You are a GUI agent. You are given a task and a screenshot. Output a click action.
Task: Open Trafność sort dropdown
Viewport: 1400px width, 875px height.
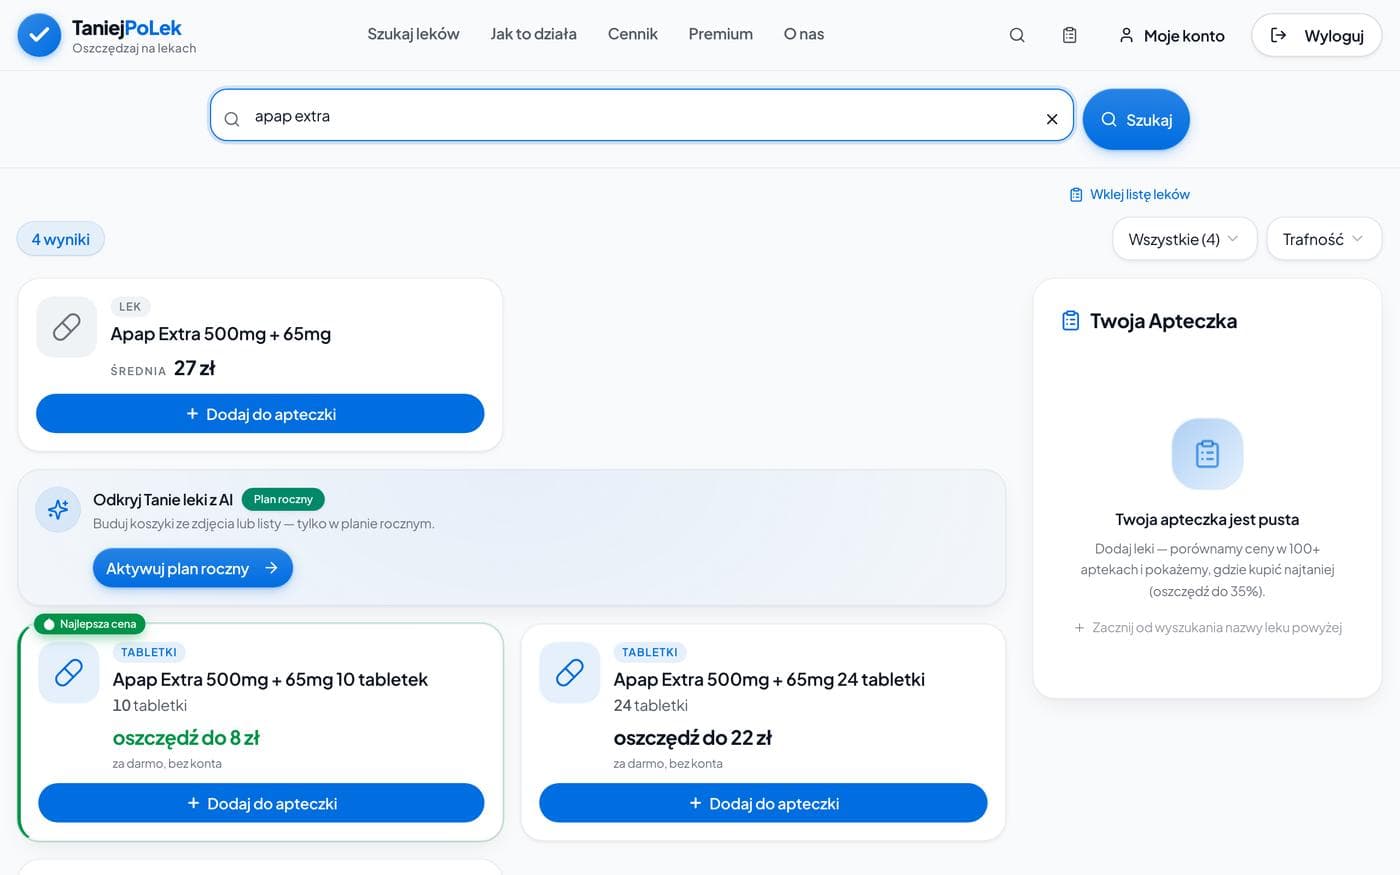(x=1324, y=239)
